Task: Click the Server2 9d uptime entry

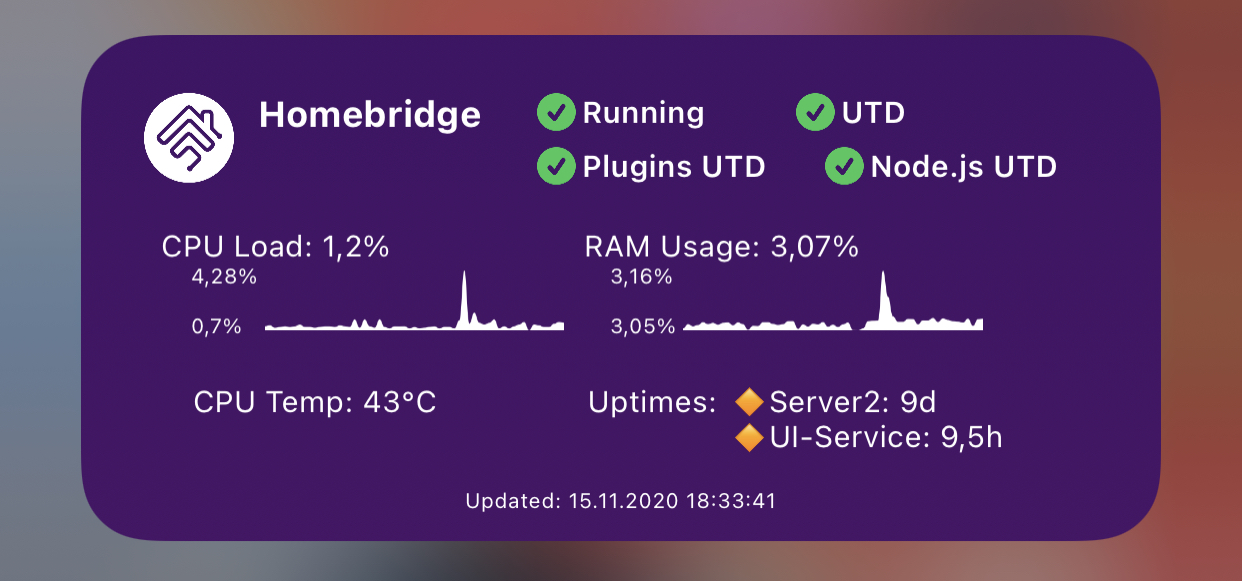Action: click(853, 403)
